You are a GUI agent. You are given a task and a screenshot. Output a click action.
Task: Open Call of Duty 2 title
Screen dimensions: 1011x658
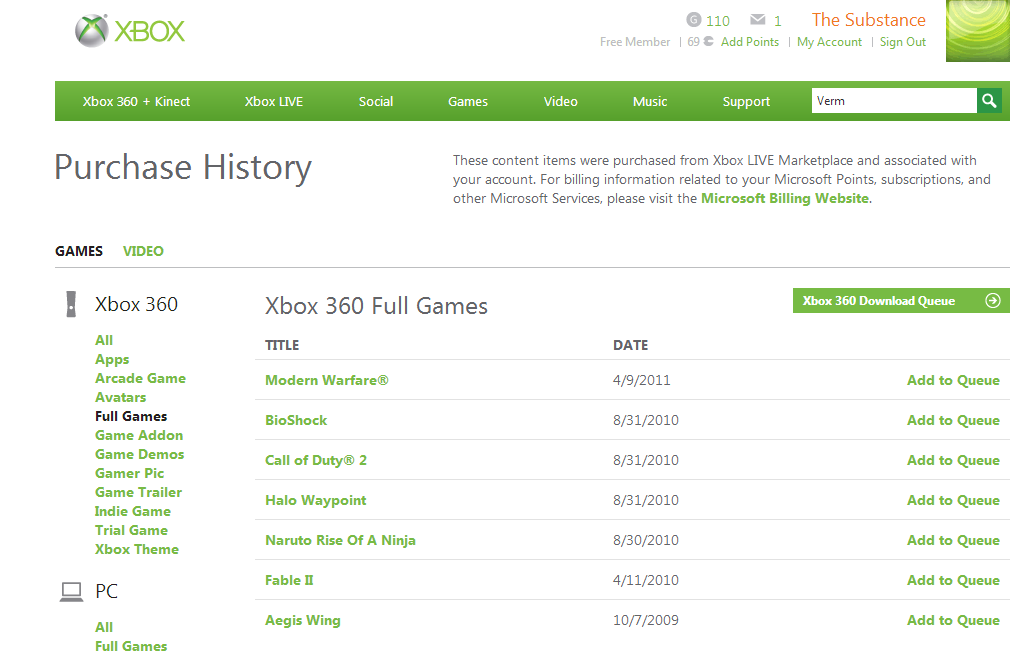[316, 460]
